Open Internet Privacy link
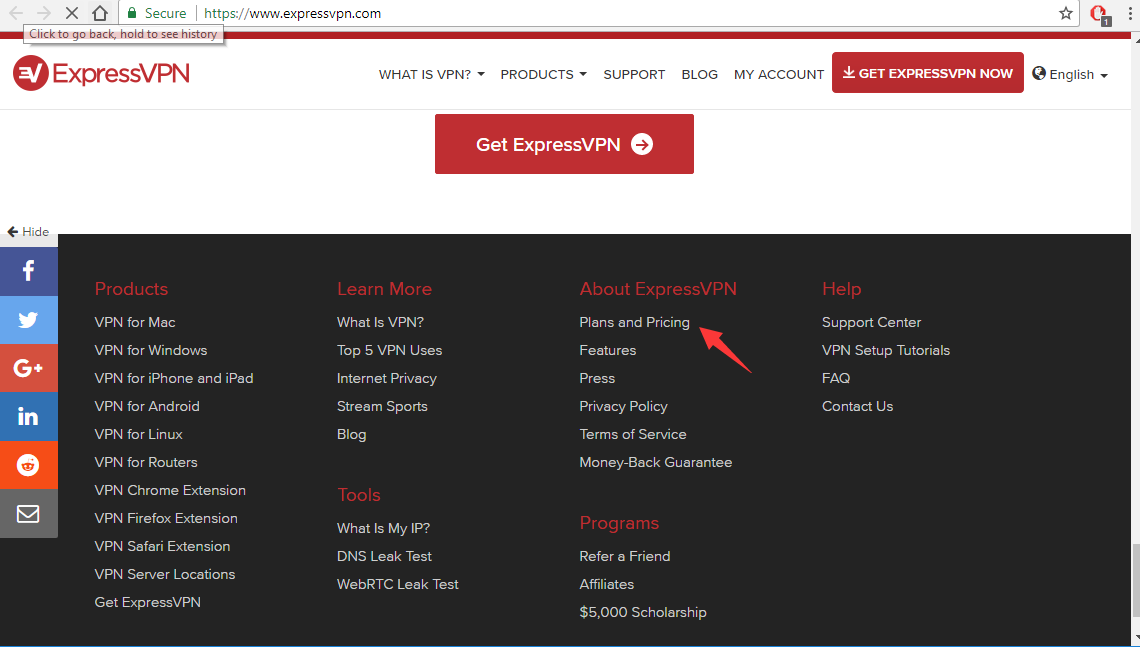 (387, 378)
